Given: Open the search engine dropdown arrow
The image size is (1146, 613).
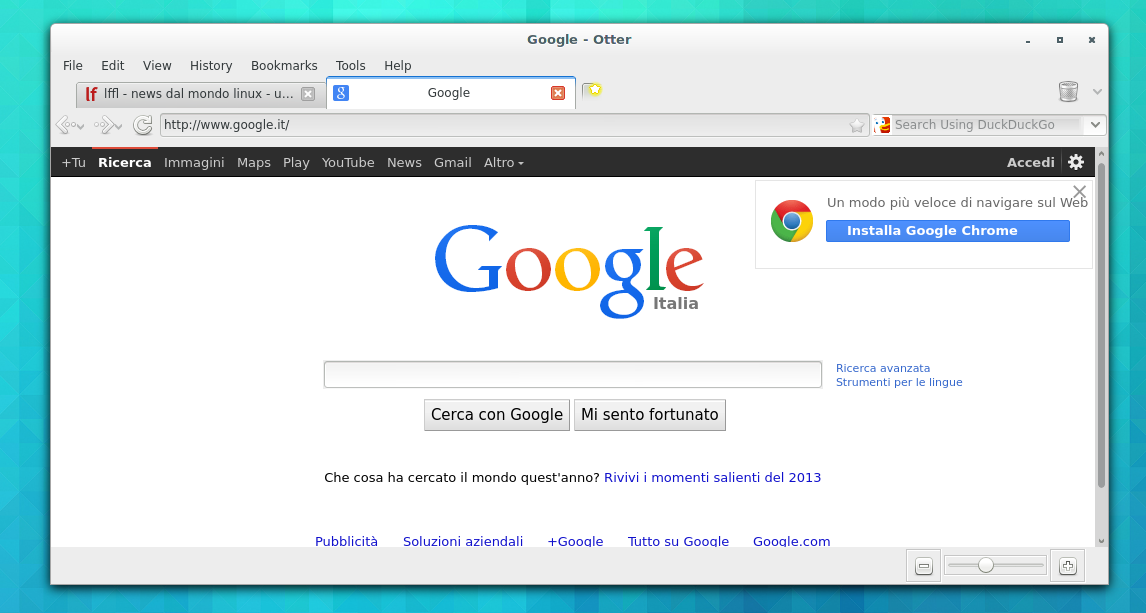Looking at the screenshot, I should point(1095,125).
